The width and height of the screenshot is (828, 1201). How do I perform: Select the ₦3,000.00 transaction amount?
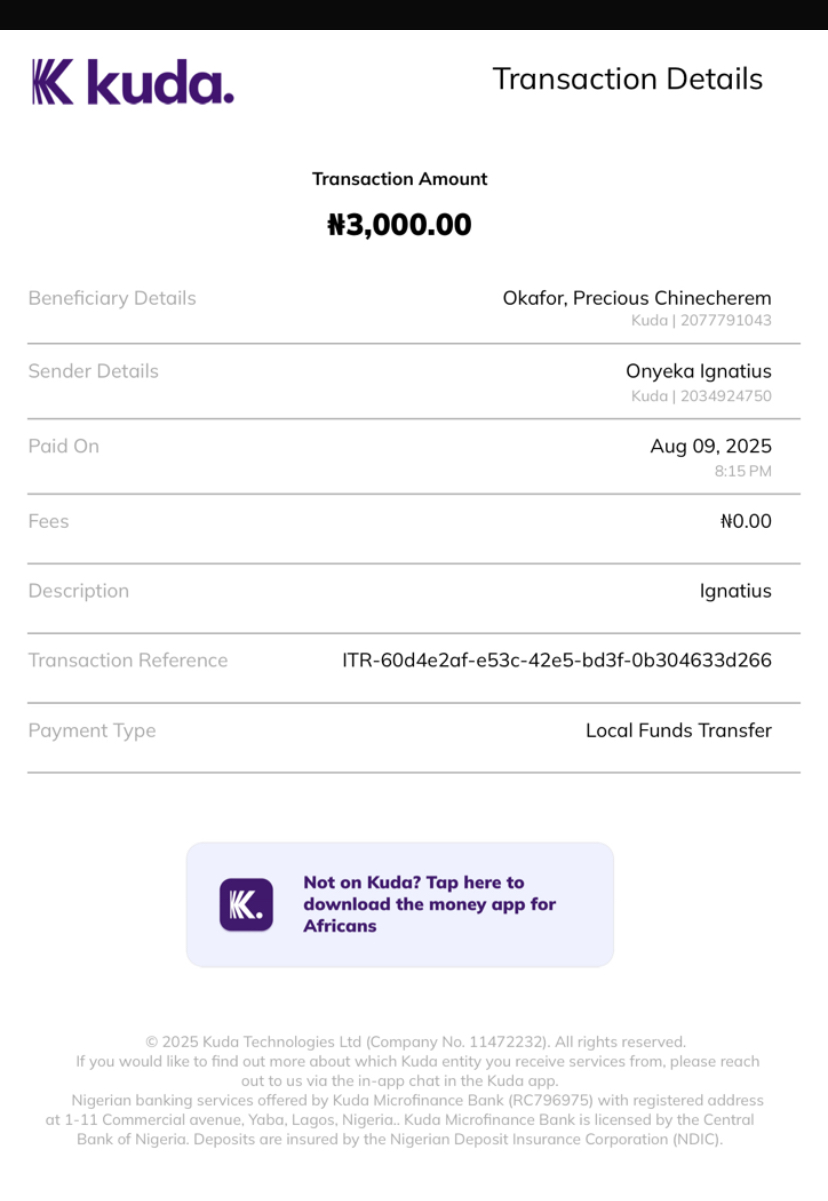pyautogui.click(x=399, y=225)
